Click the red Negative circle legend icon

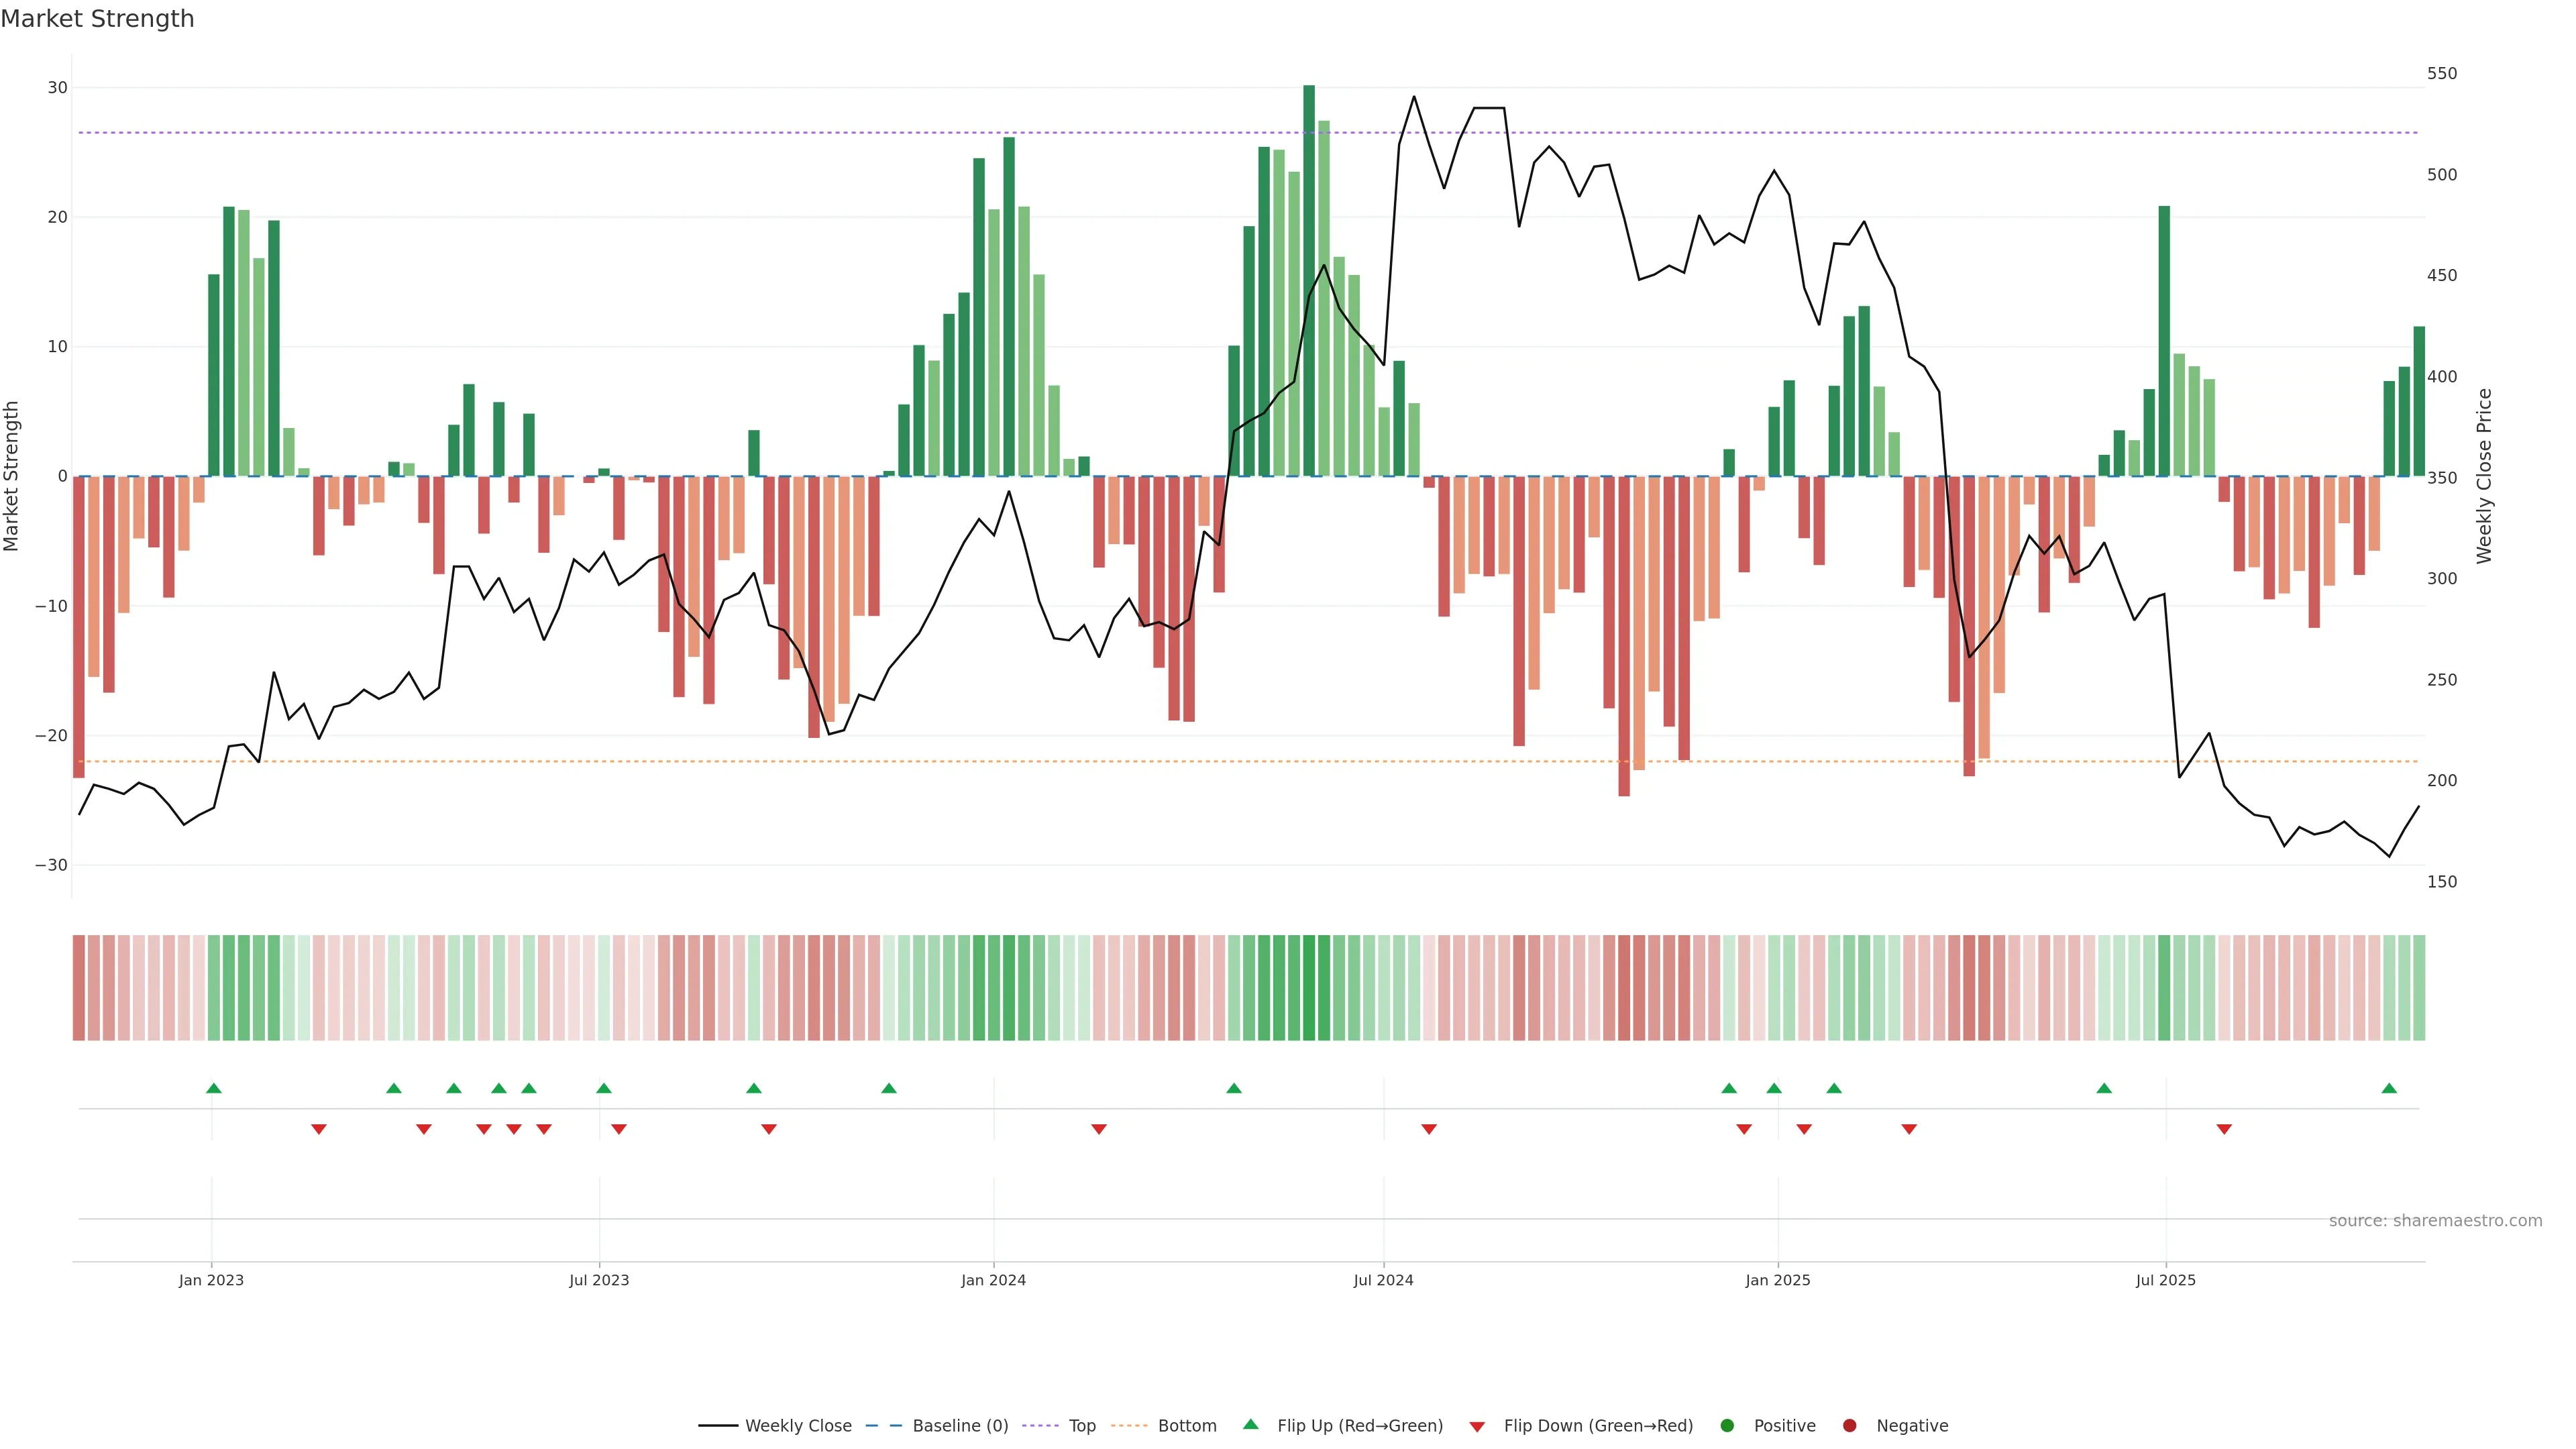coord(1849,1425)
